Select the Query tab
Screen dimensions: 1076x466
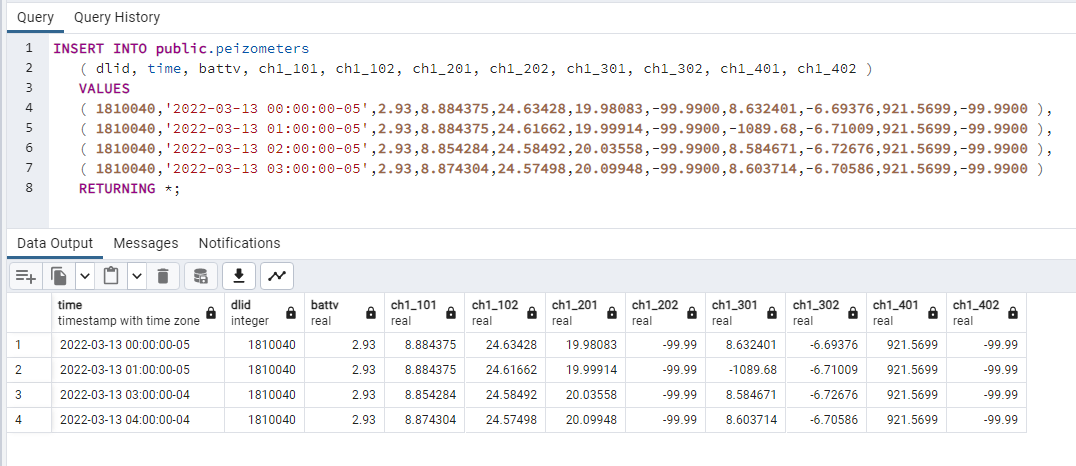pos(36,17)
